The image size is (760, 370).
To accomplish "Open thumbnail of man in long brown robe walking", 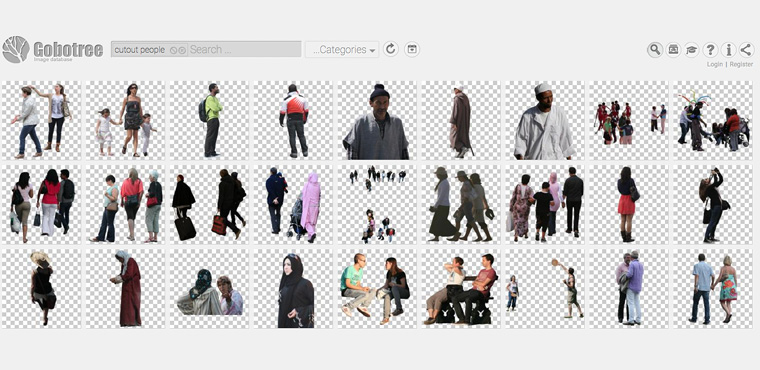I will pyautogui.click(x=461, y=120).
